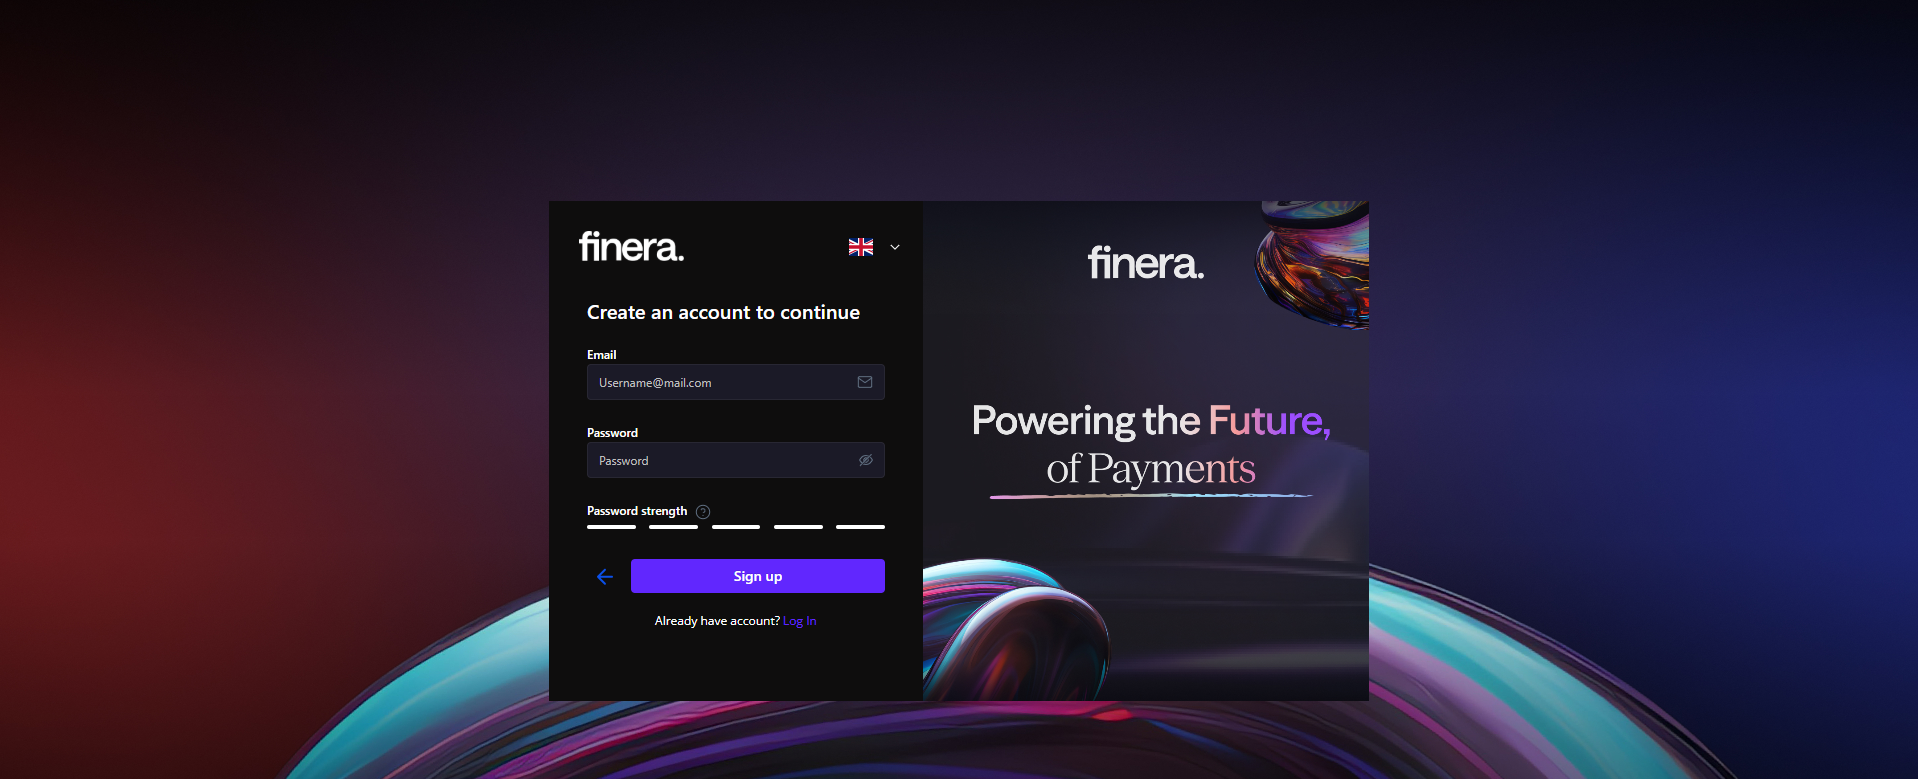Screen dimensions: 1918x779
Task: Click the 'of Payments' tagline text
Action: click(1151, 469)
